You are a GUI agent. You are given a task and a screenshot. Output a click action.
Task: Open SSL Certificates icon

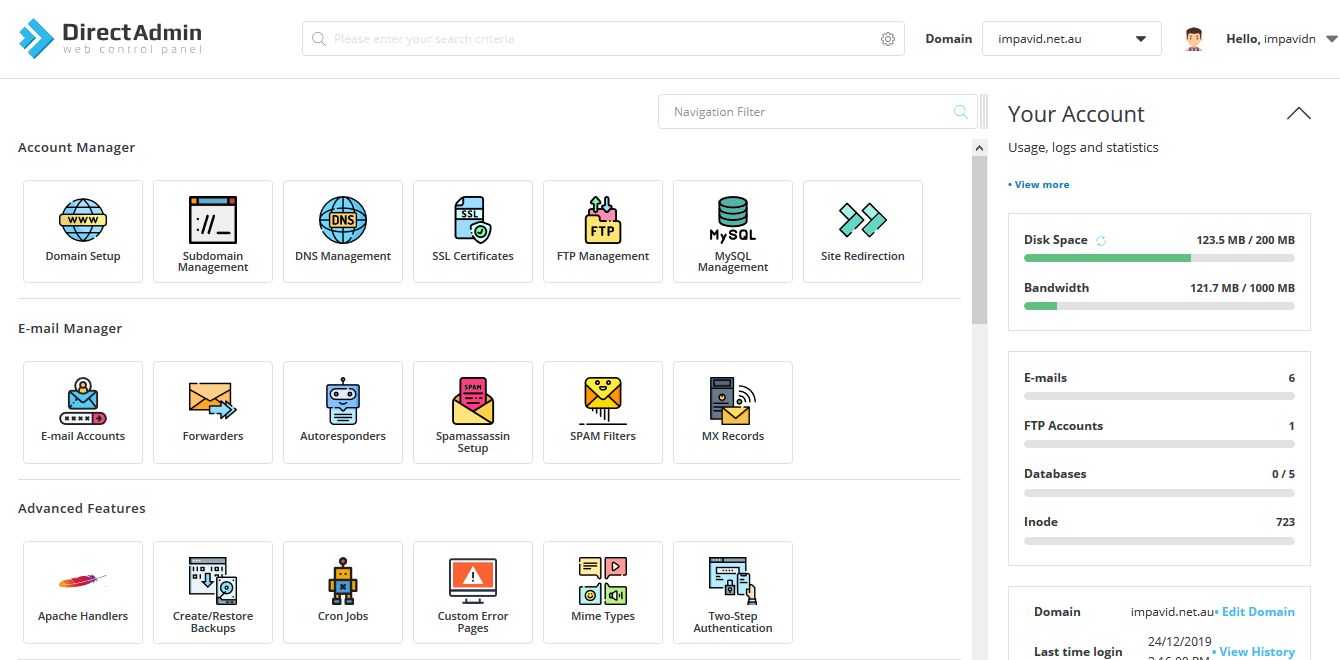coord(473,221)
